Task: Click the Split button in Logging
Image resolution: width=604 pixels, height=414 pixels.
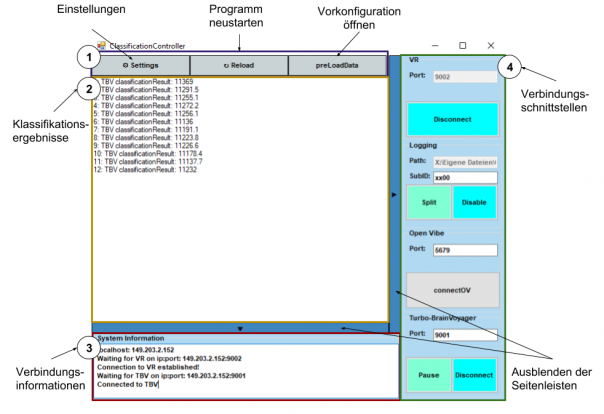Action: click(429, 202)
